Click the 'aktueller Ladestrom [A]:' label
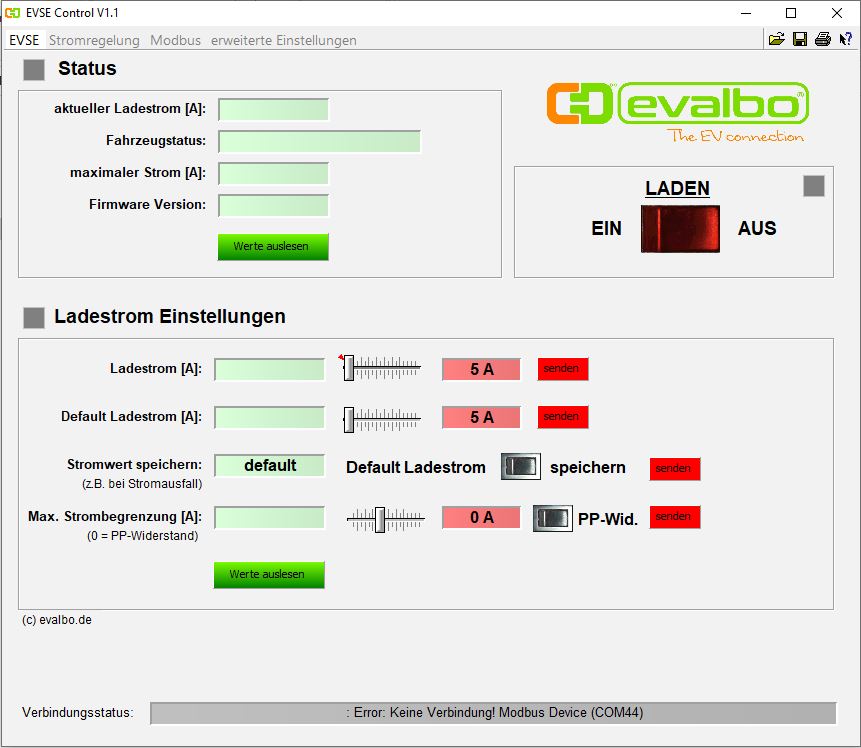This screenshot has width=861, height=748. coord(130,109)
